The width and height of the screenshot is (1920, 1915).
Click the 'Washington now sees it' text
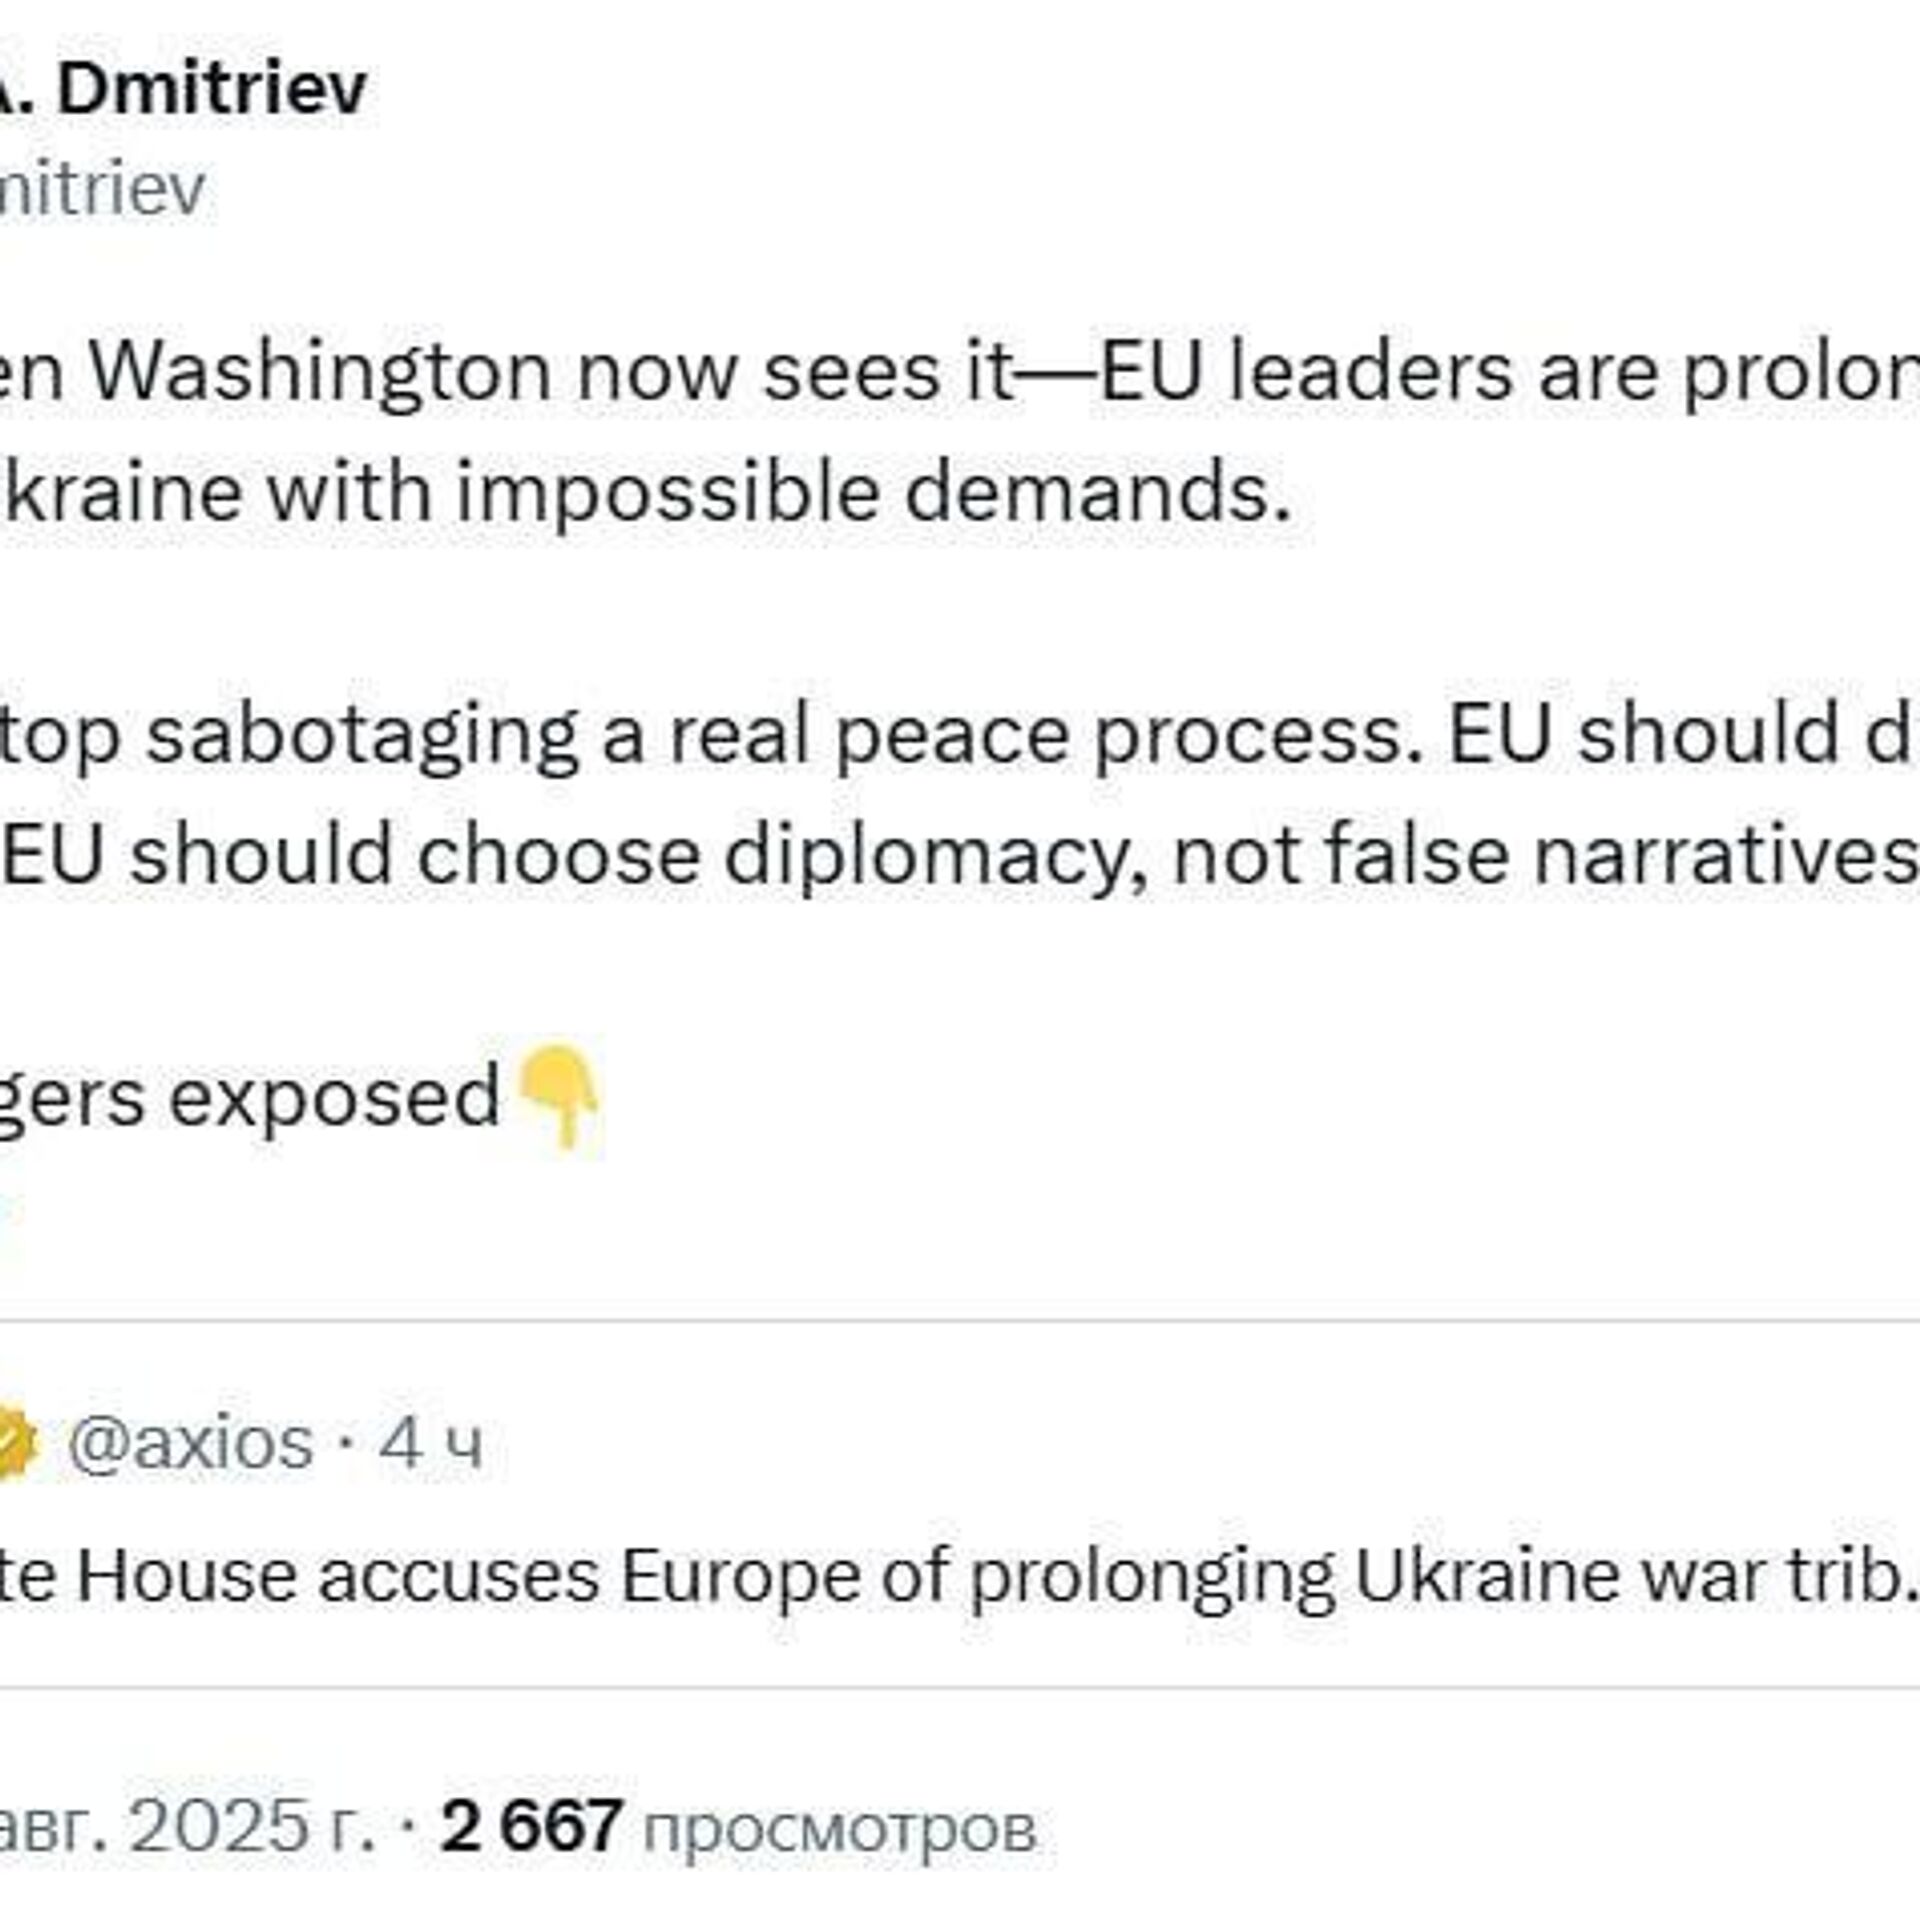pos(550,372)
